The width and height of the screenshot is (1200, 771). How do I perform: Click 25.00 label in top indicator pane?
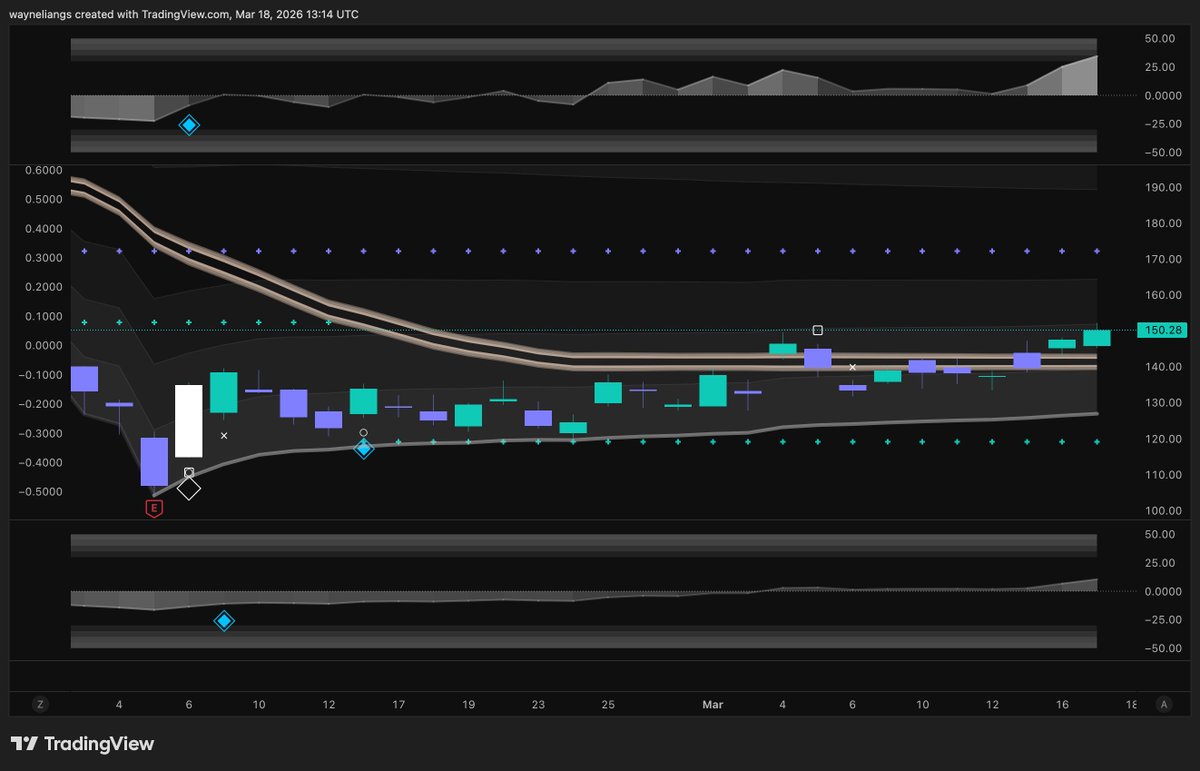pos(1162,67)
